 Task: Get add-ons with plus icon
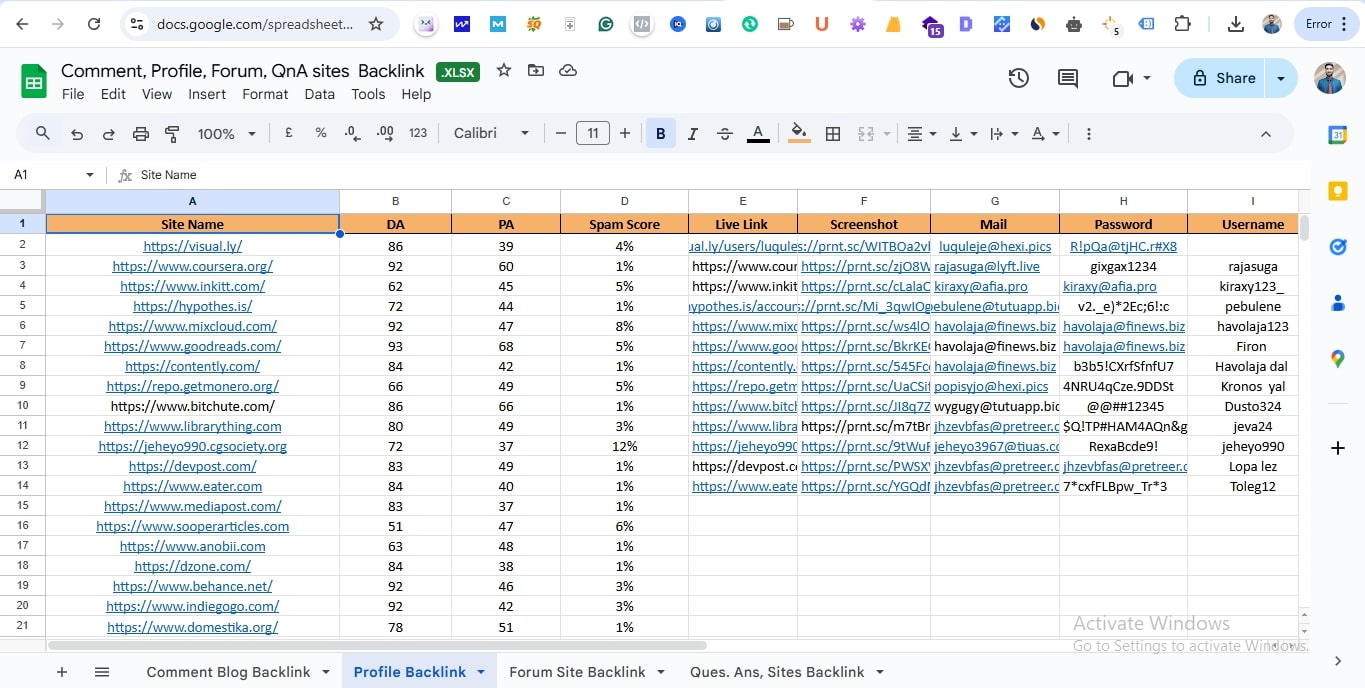pos(1338,448)
